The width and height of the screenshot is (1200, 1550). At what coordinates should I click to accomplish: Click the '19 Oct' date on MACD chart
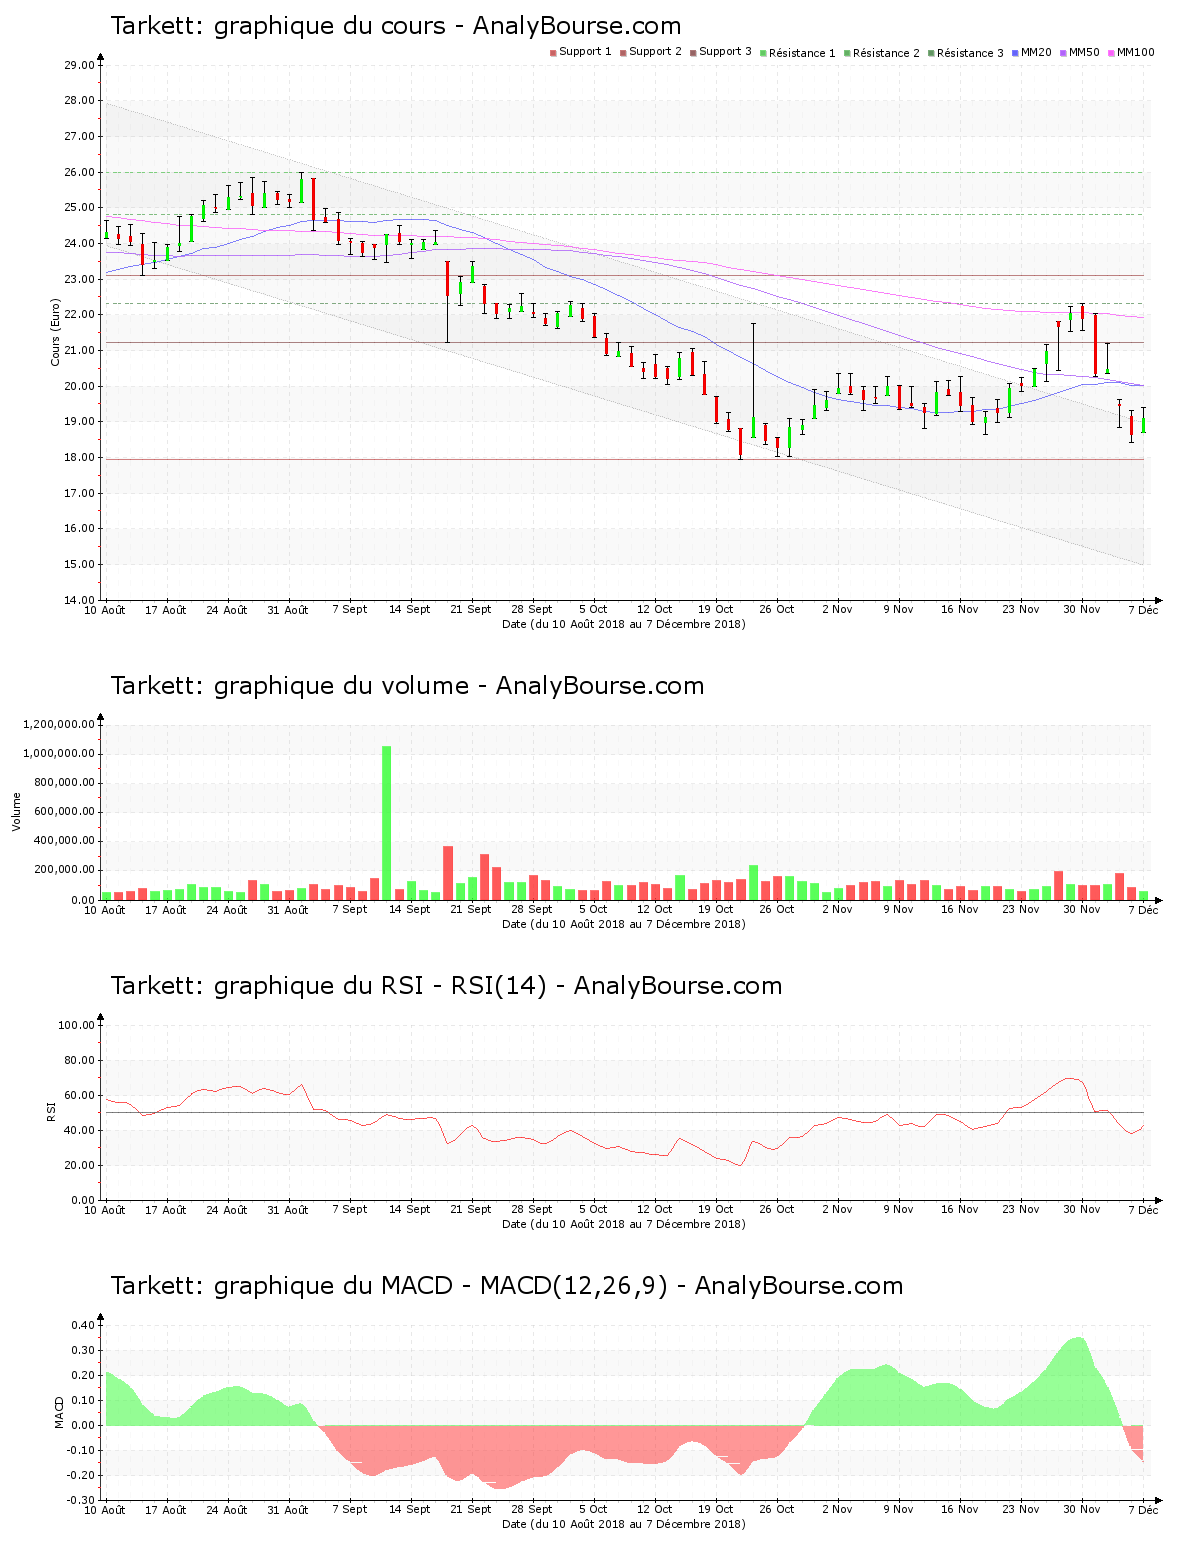pyautogui.click(x=716, y=1509)
